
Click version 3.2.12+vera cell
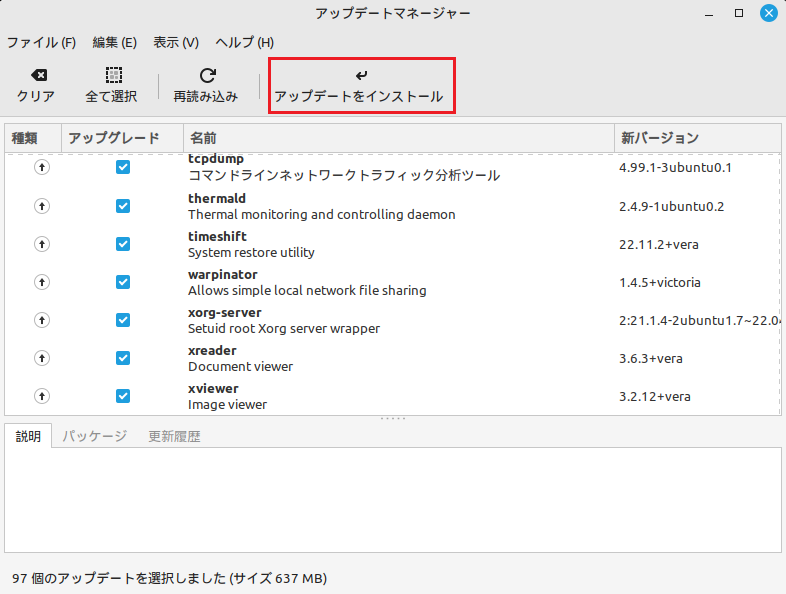[655, 397]
